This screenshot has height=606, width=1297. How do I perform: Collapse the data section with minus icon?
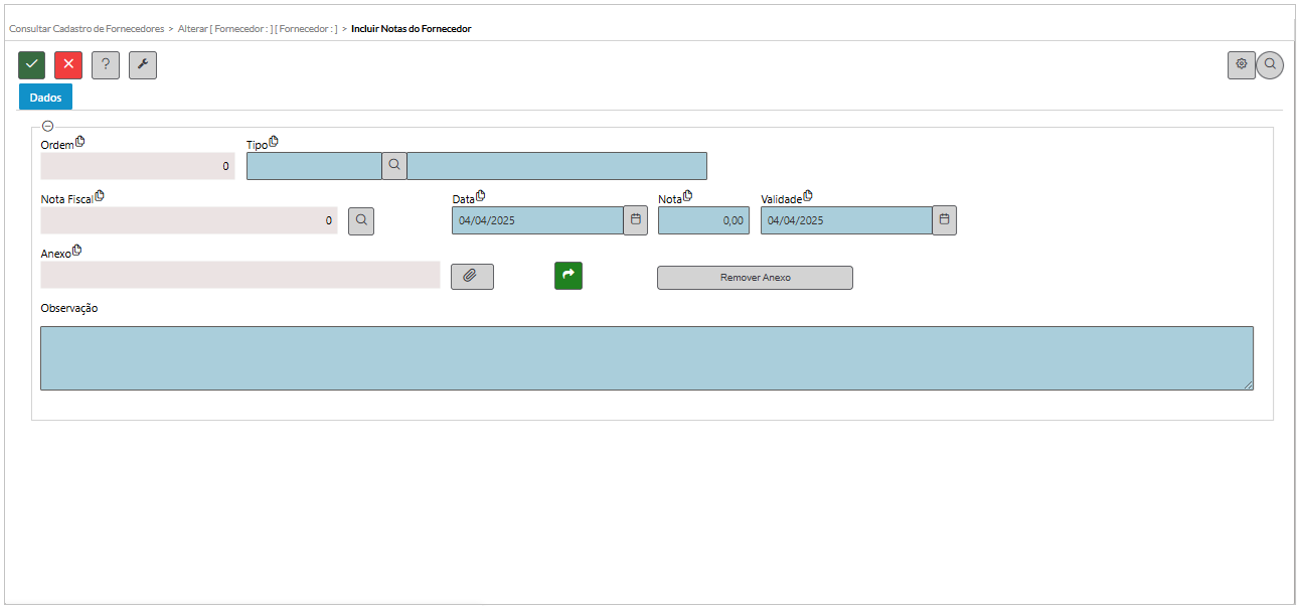point(47,127)
